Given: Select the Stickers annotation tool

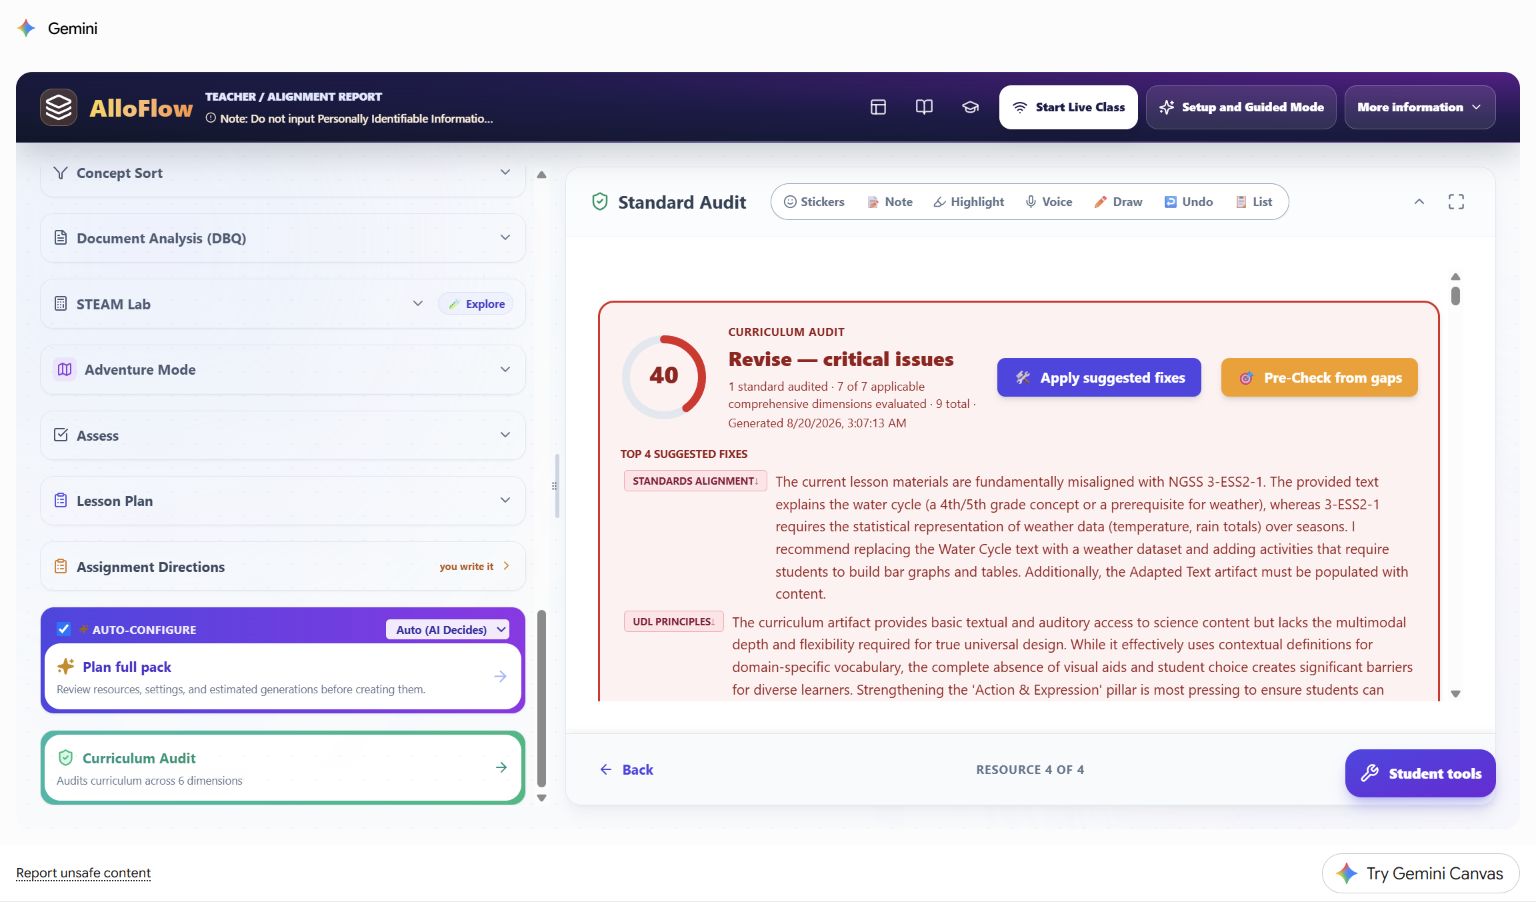Looking at the screenshot, I should tap(814, 202).
